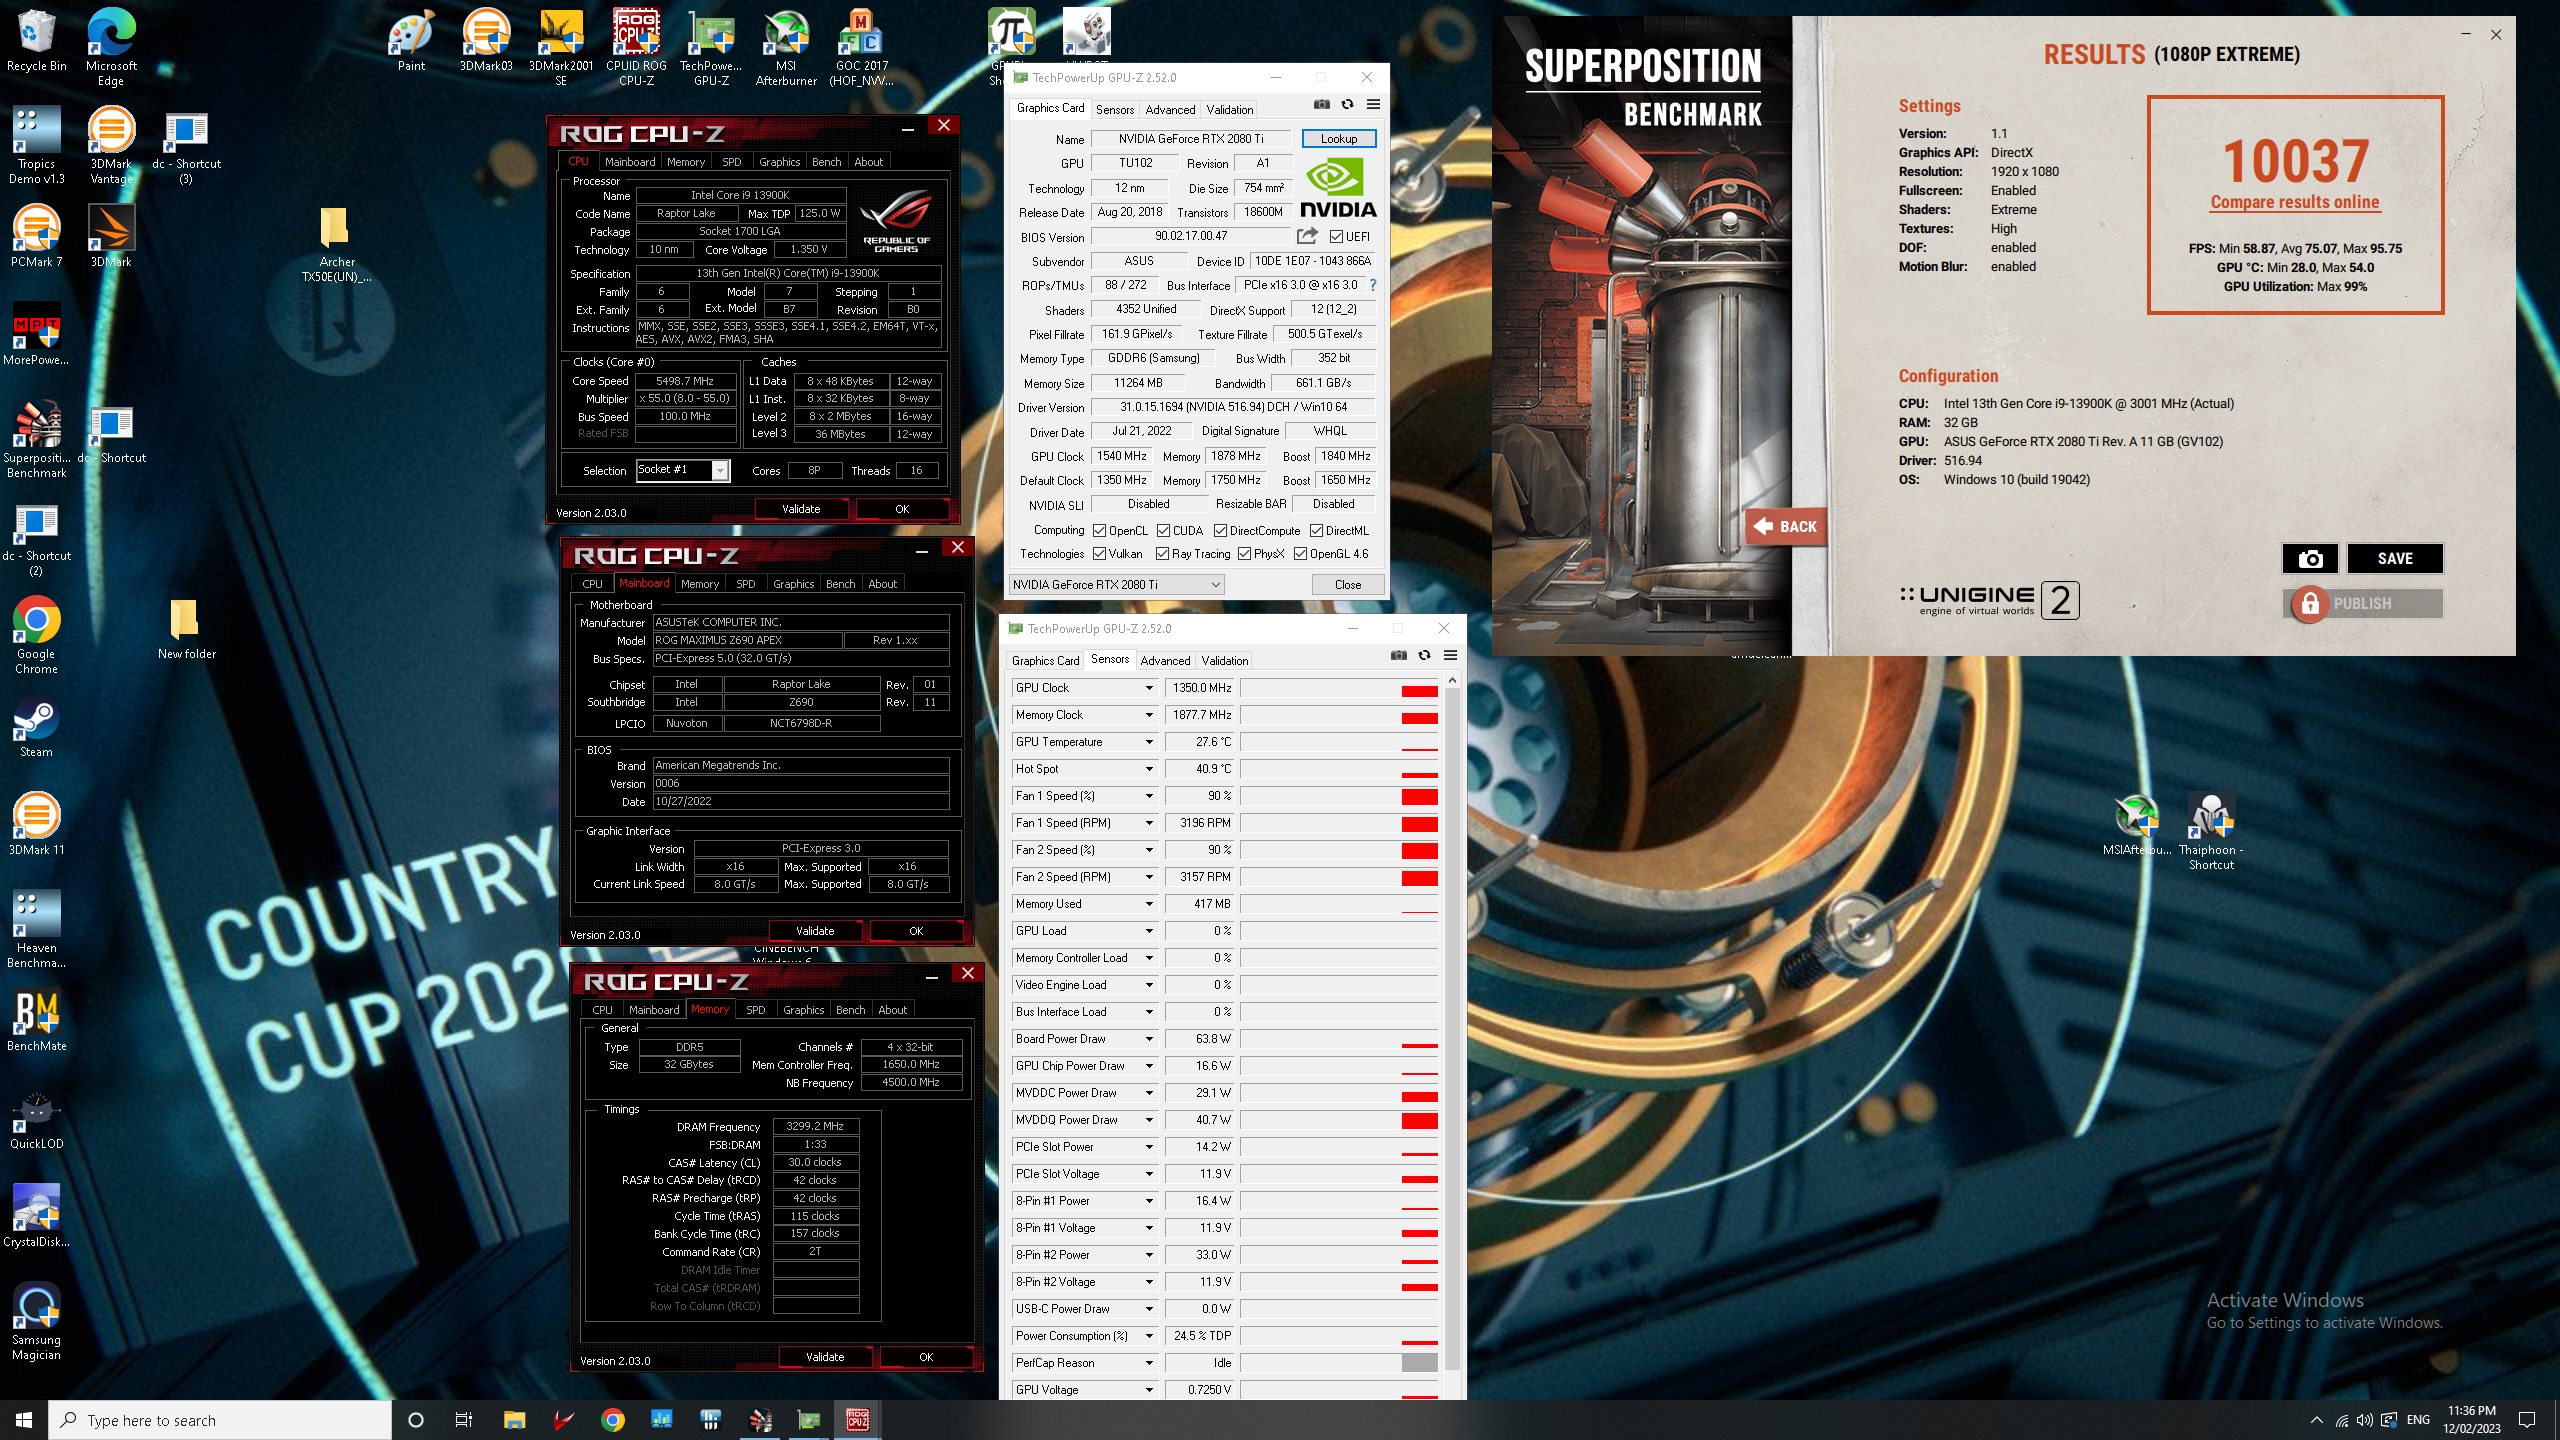Click Task View icon on taskbar

pos(464,1420)
